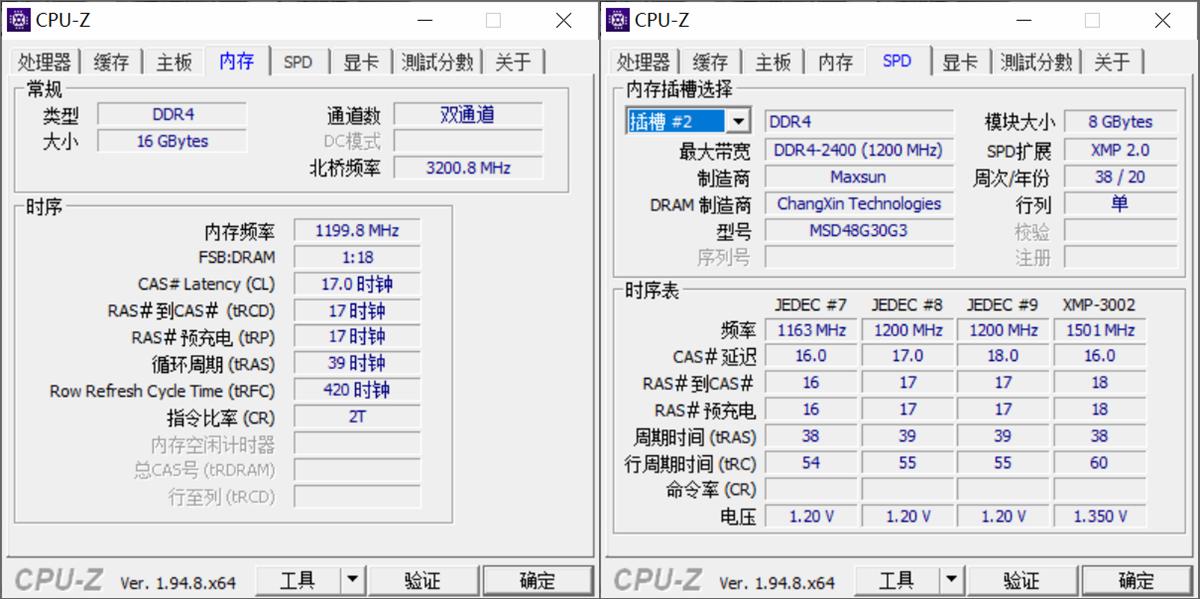
Task: Open the 工具 dropdown arrow in the right window
Action: 952,580
